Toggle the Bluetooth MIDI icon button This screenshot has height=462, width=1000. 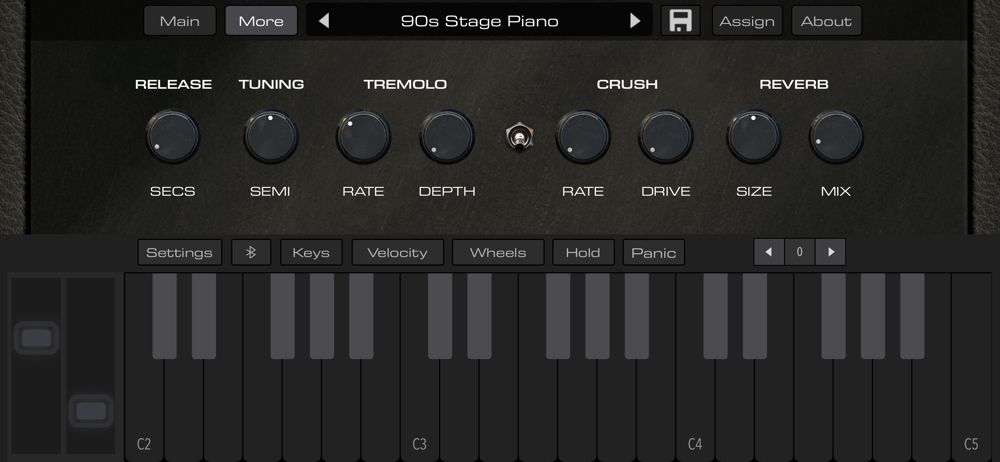(x=251, y=252)
